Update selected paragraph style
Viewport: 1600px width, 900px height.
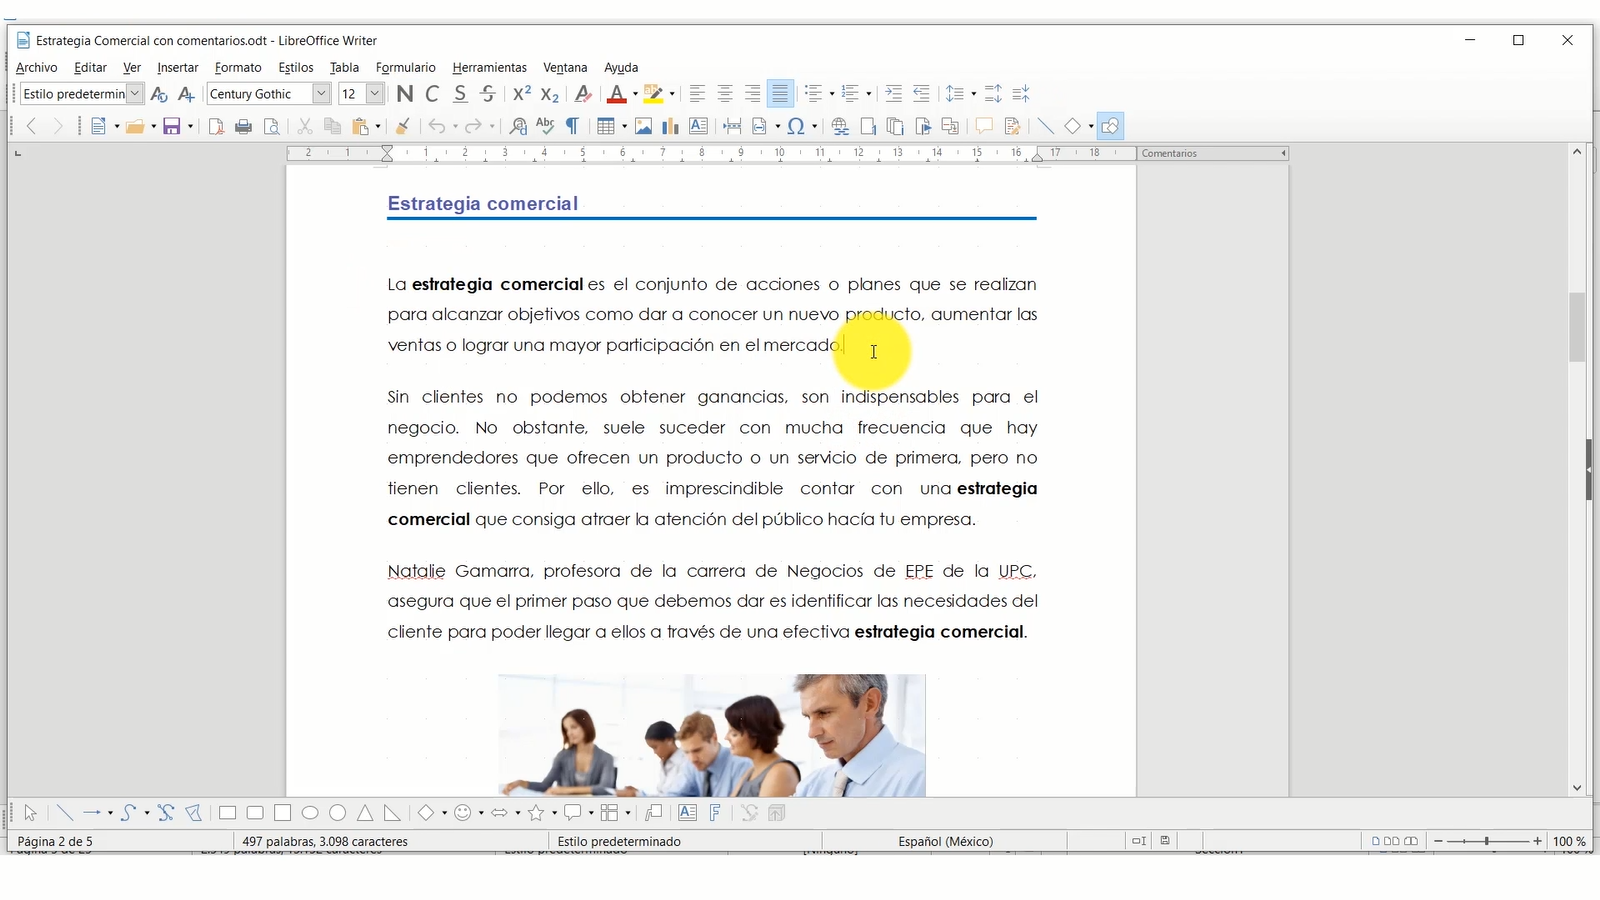point(158,94)
